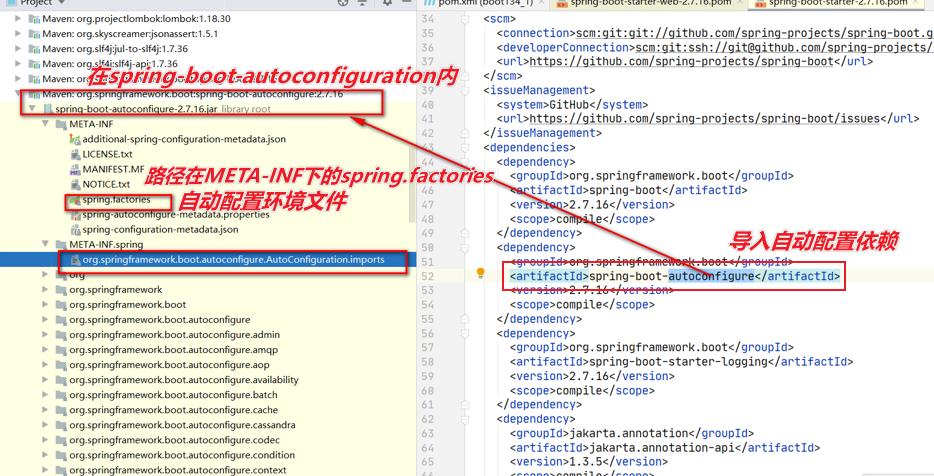Click the JSON file icon of additional-spring-configuration-metadata.json
Screen dimensions: 934x476
click(75, 139)
